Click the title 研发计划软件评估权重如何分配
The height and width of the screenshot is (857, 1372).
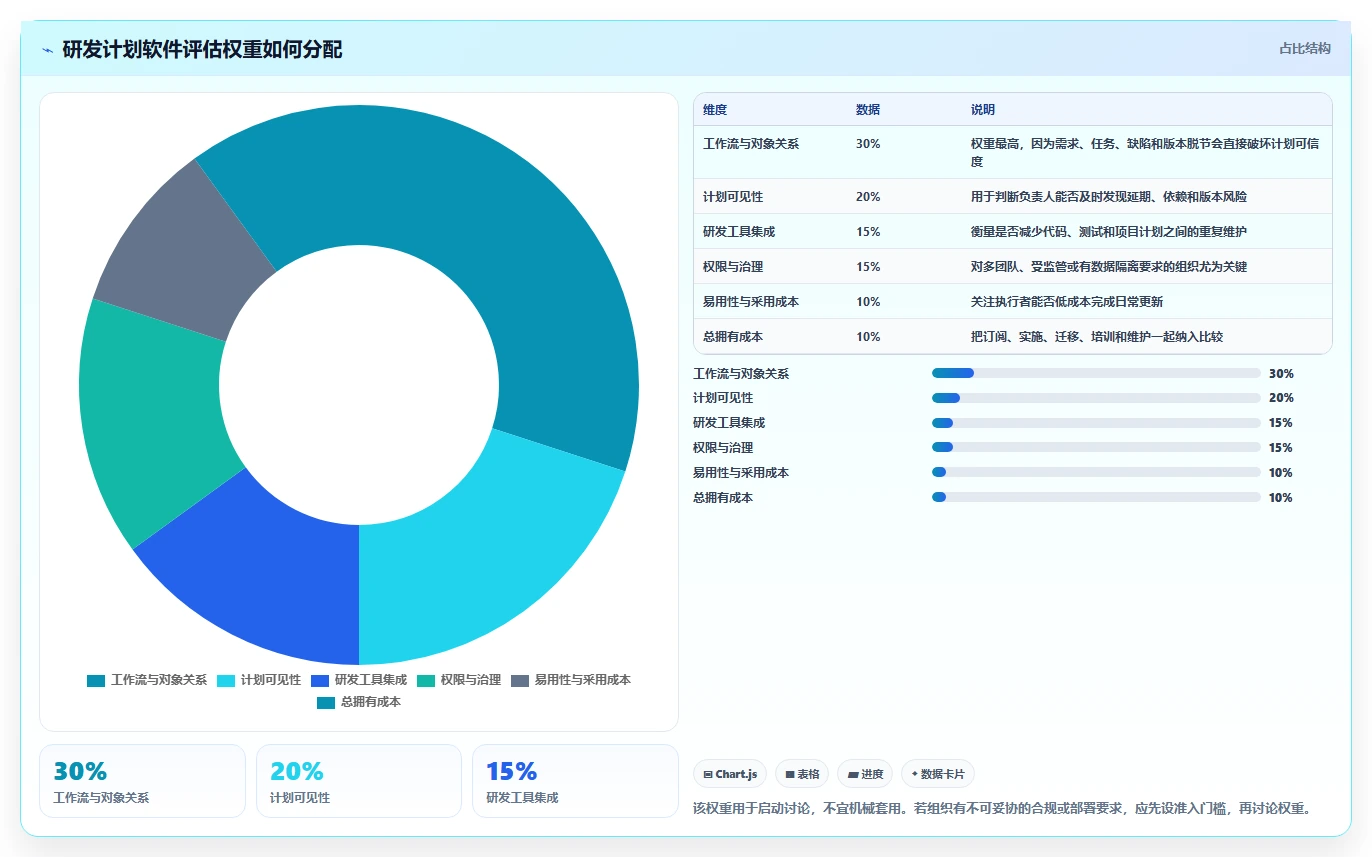[x=202, y=49]
